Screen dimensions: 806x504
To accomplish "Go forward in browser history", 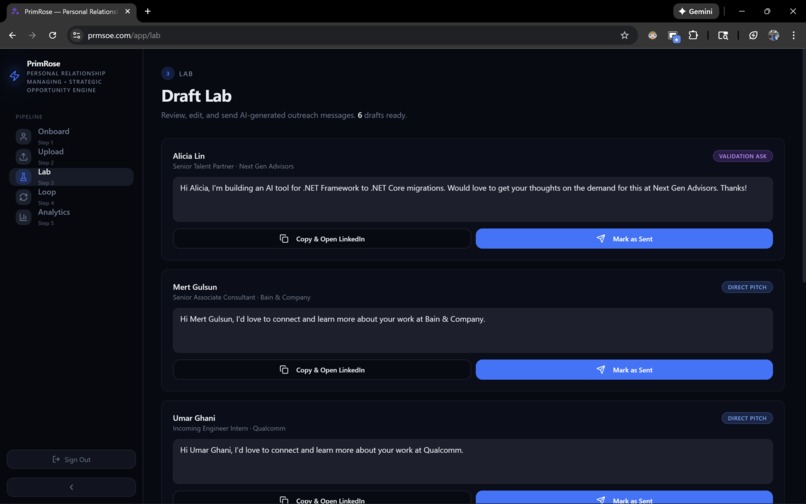I will click(32, 35).
